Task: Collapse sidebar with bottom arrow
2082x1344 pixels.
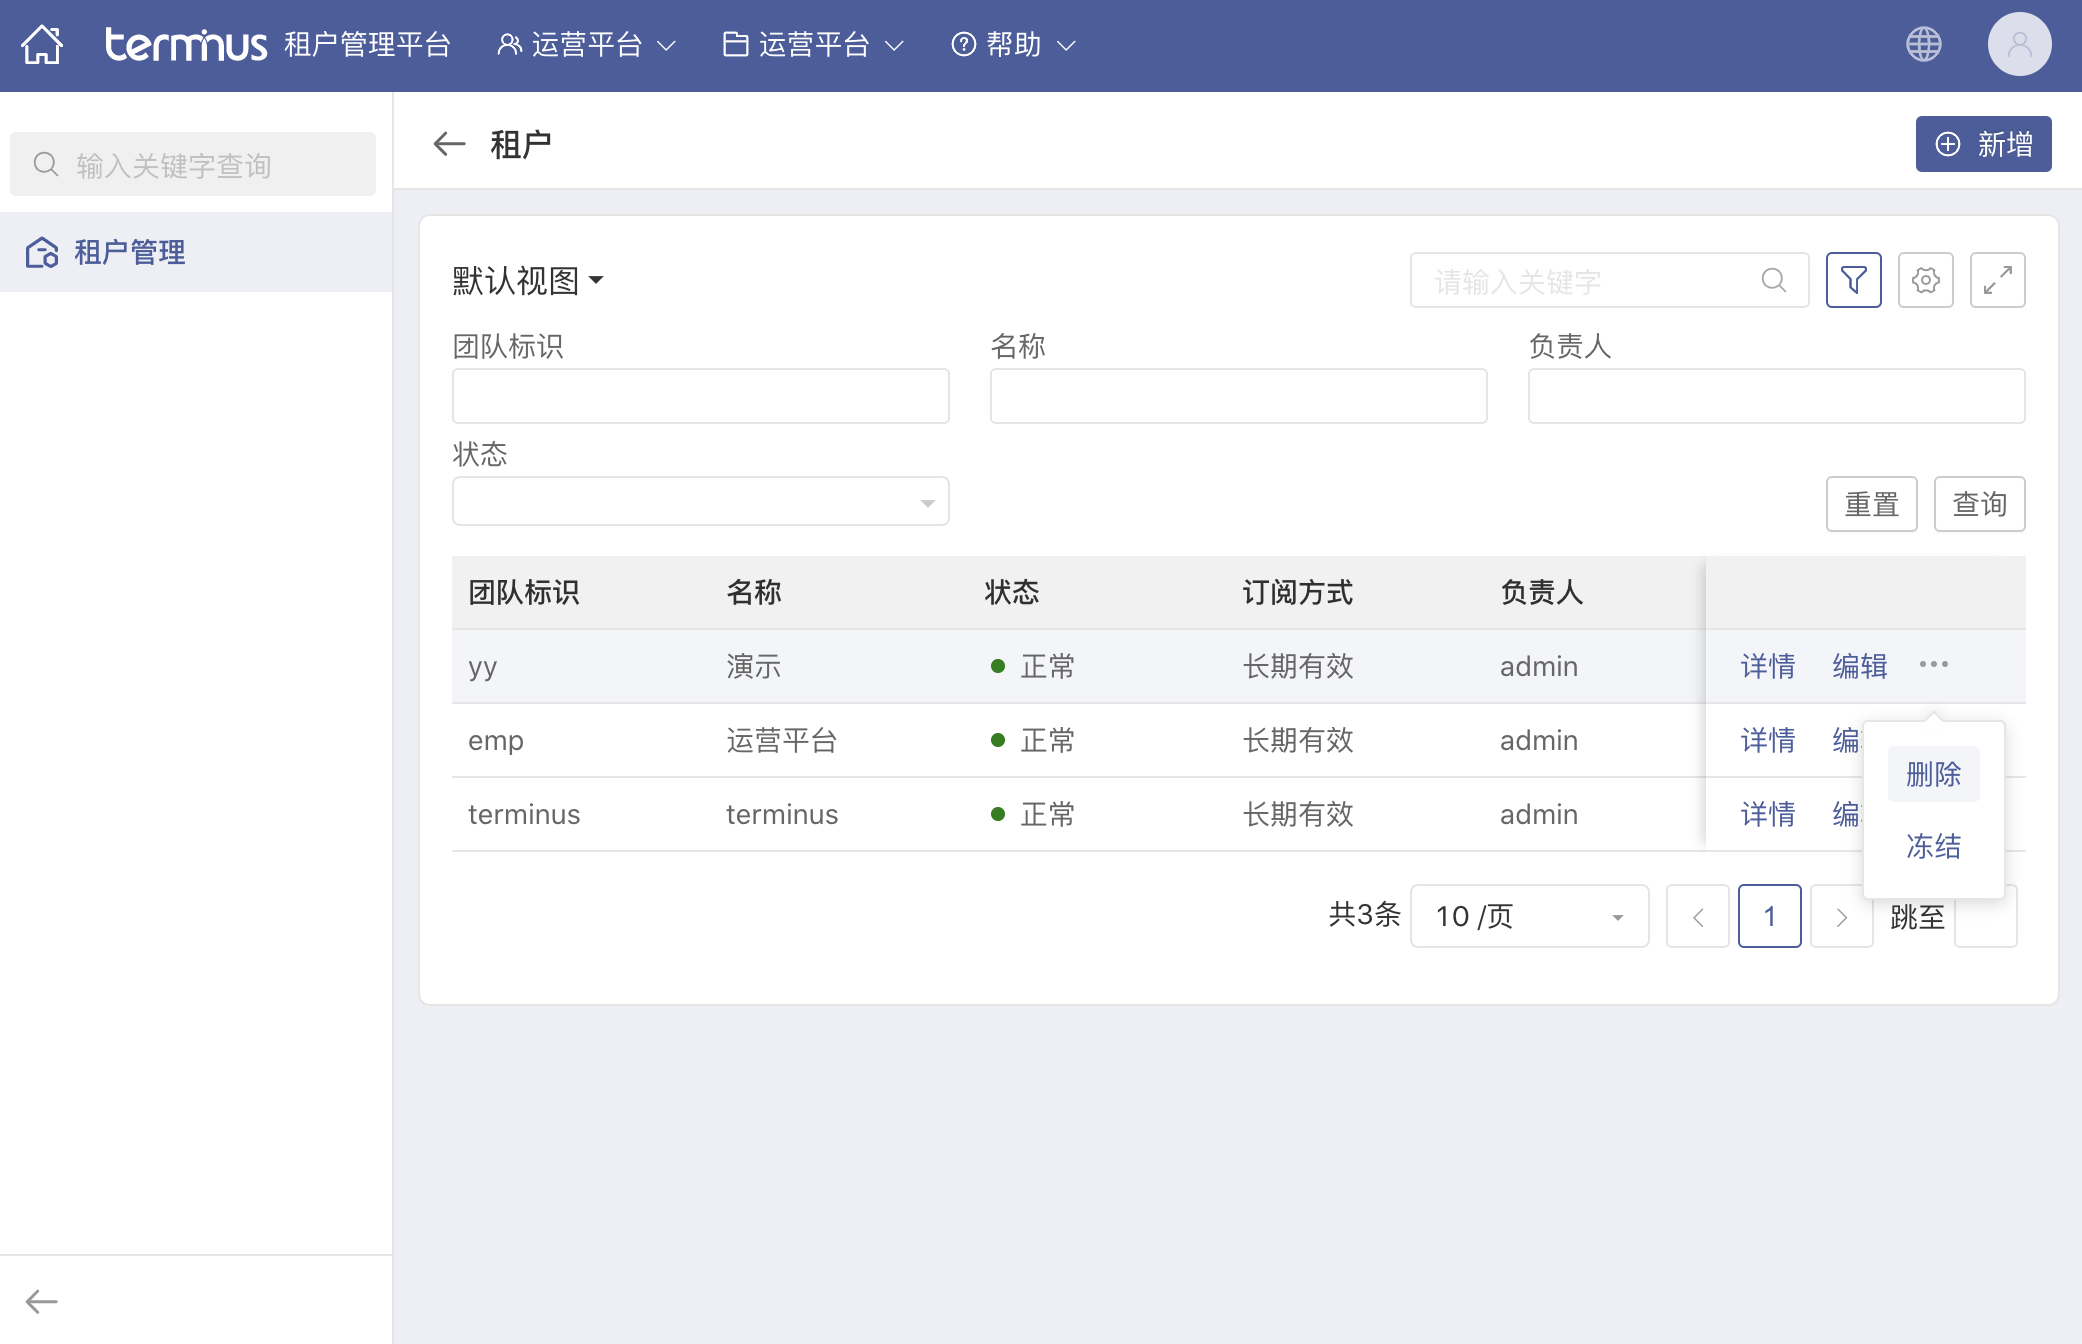Action: 41,1301
